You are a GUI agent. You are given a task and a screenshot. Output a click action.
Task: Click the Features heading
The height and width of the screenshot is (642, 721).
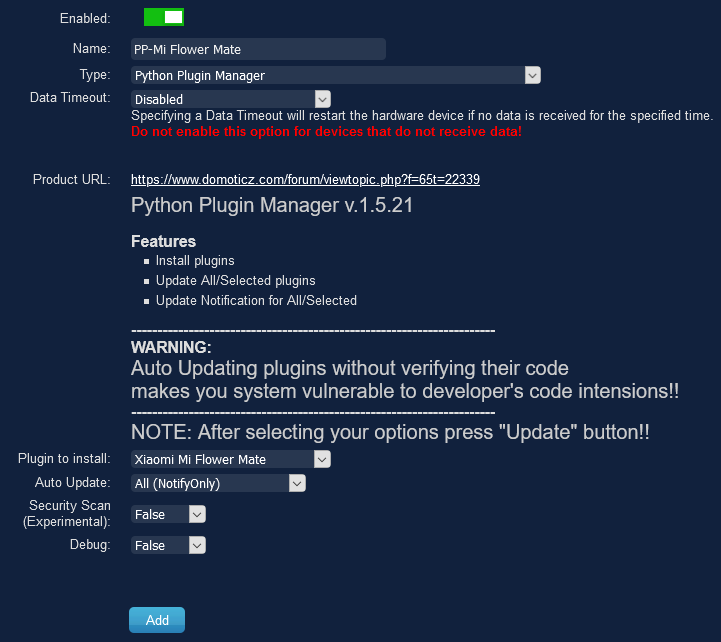point(163,241)
